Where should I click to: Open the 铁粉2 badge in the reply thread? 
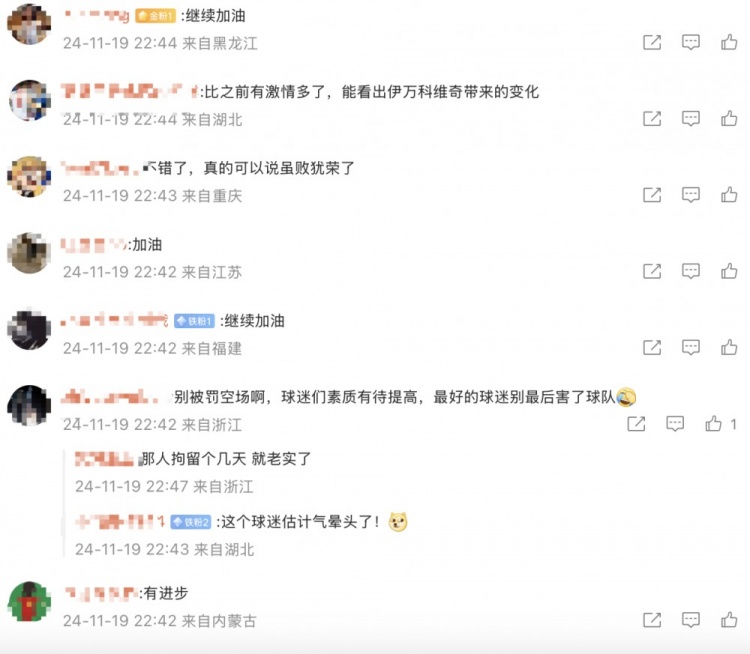(191, 522)
